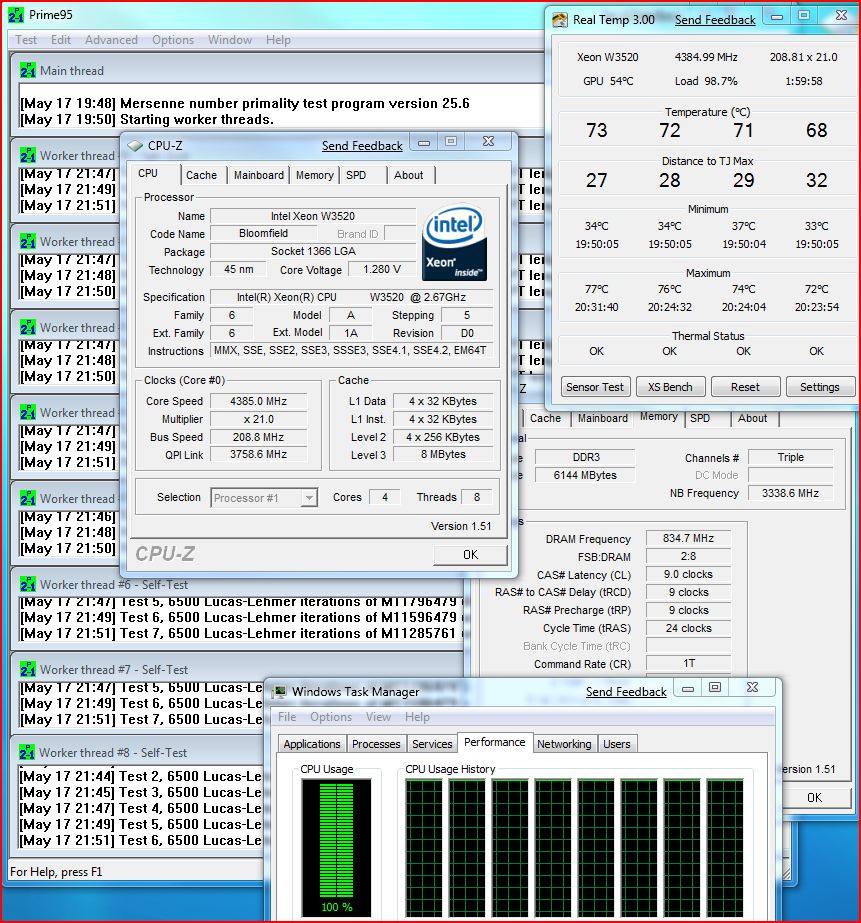Click the Core Voltage 1.280 V field
Image resolution: width=861 pixels, height=923 pixels.
(382, 270)
